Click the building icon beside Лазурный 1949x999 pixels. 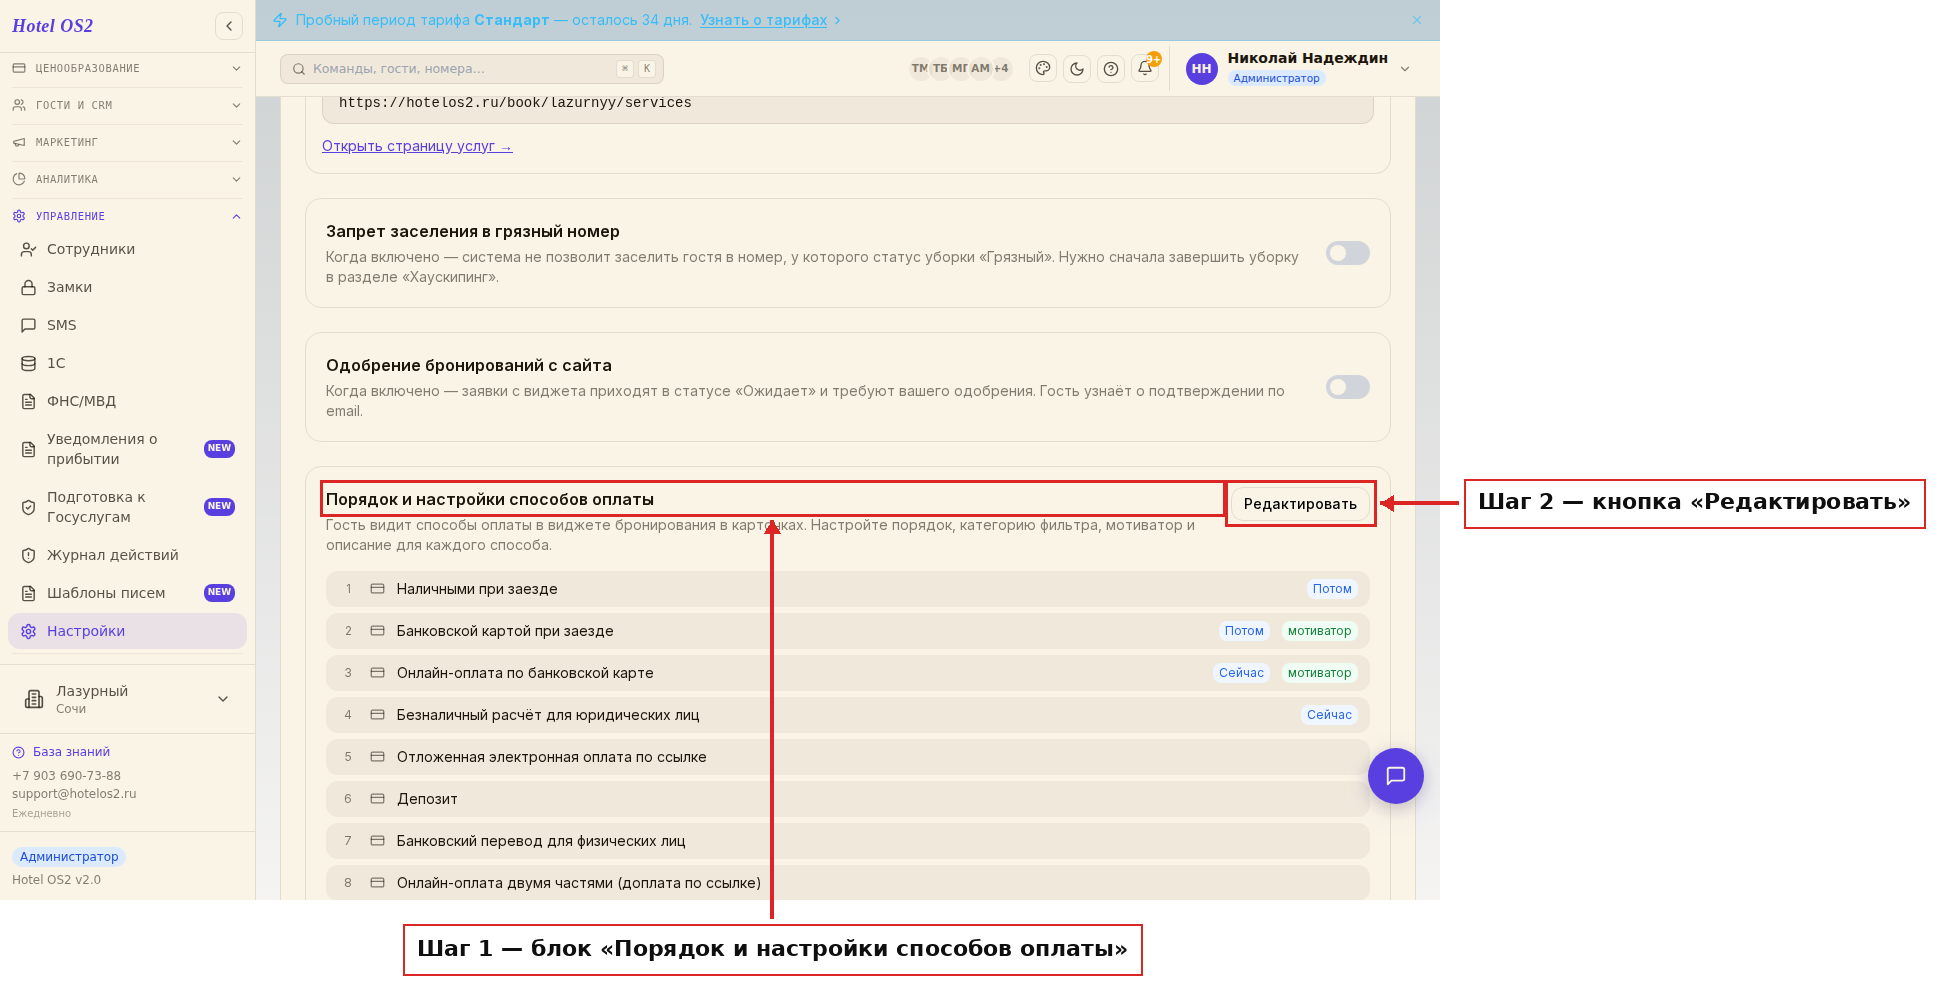(34, 699)
